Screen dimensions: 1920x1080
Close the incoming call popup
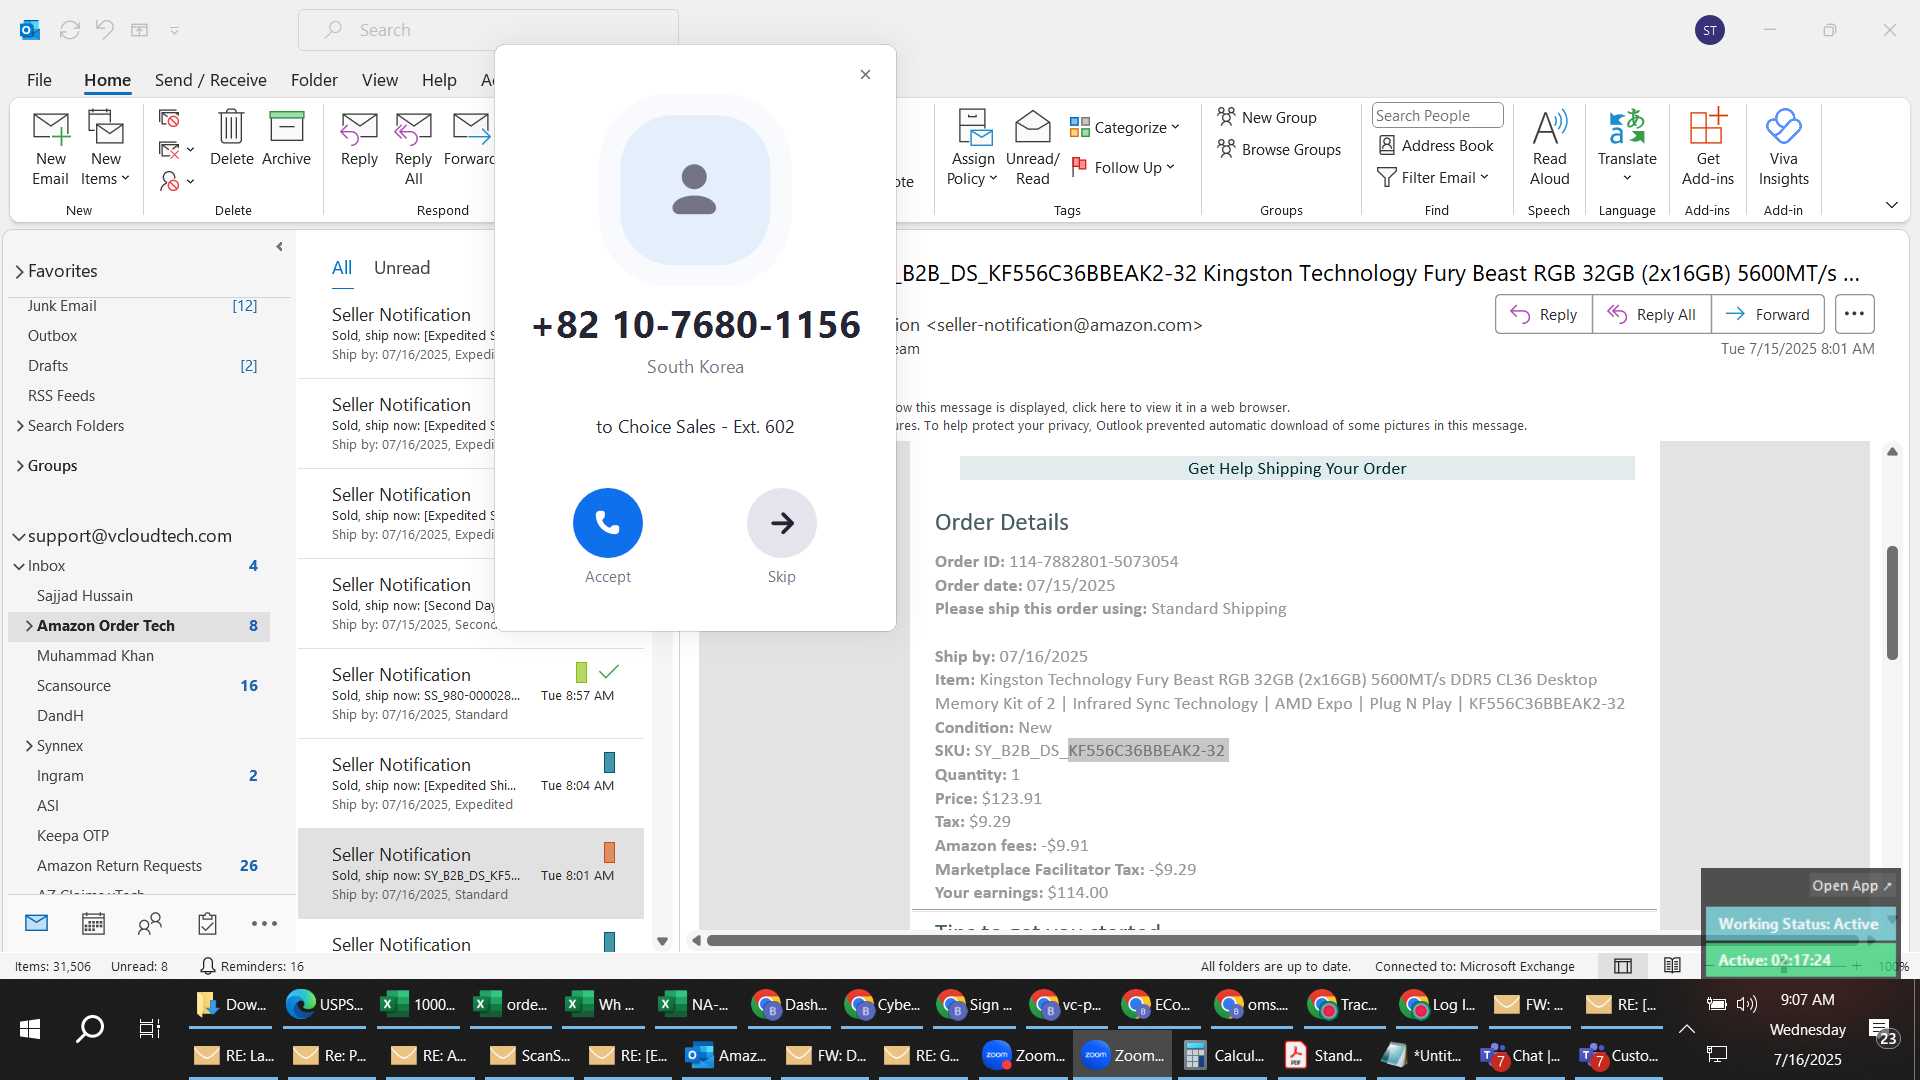(x=865, y=75)
